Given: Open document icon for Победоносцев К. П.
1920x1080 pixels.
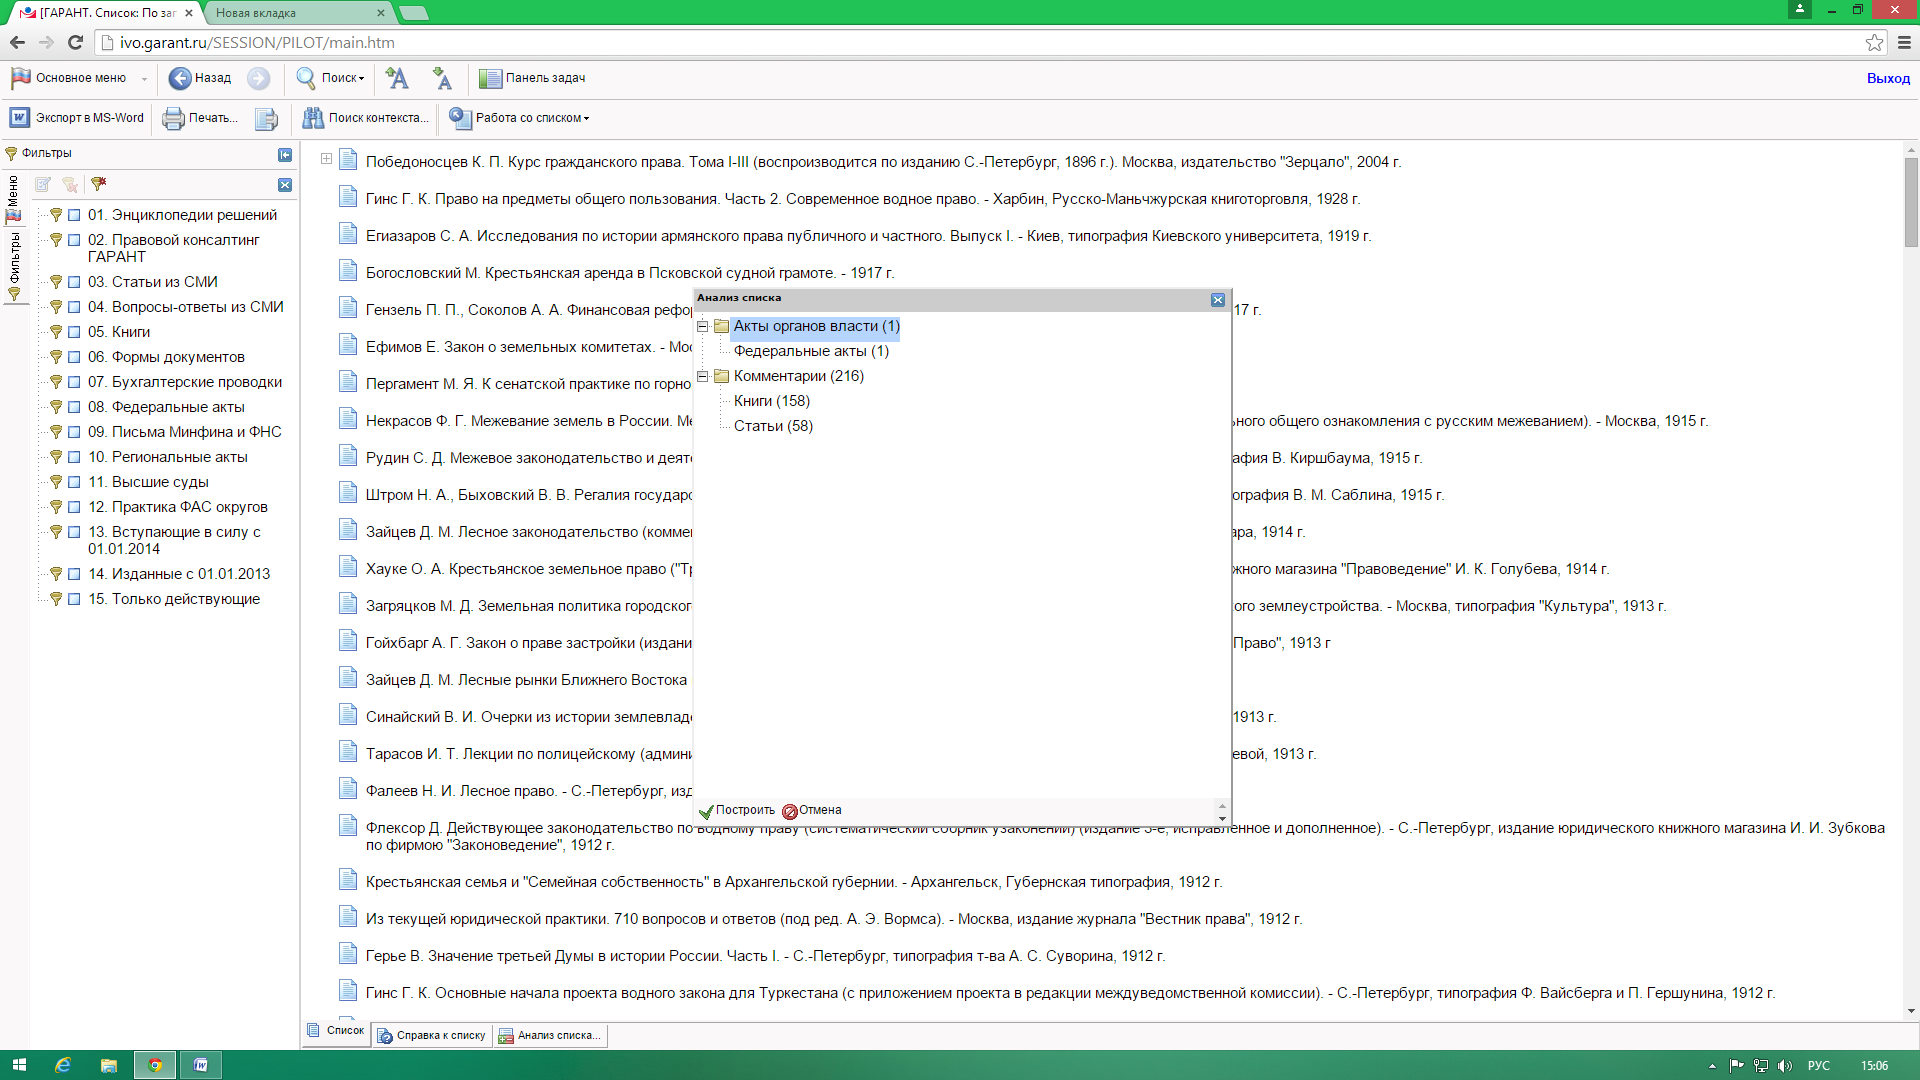Looking at the screenshot, I should tap(348, 160).
